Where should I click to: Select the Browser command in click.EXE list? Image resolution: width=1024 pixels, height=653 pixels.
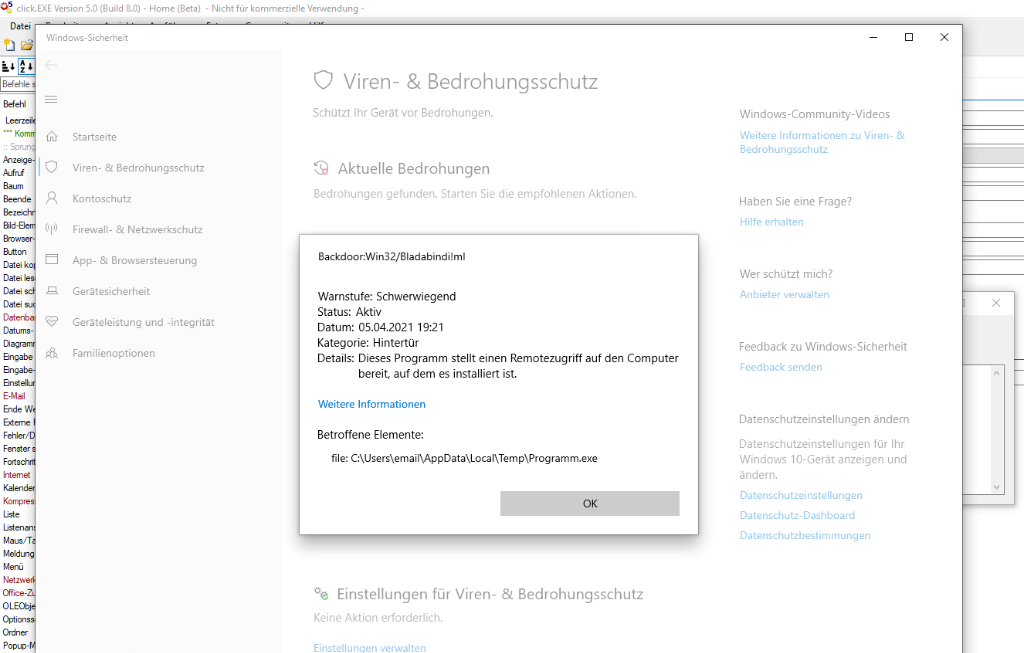(18, 238)
